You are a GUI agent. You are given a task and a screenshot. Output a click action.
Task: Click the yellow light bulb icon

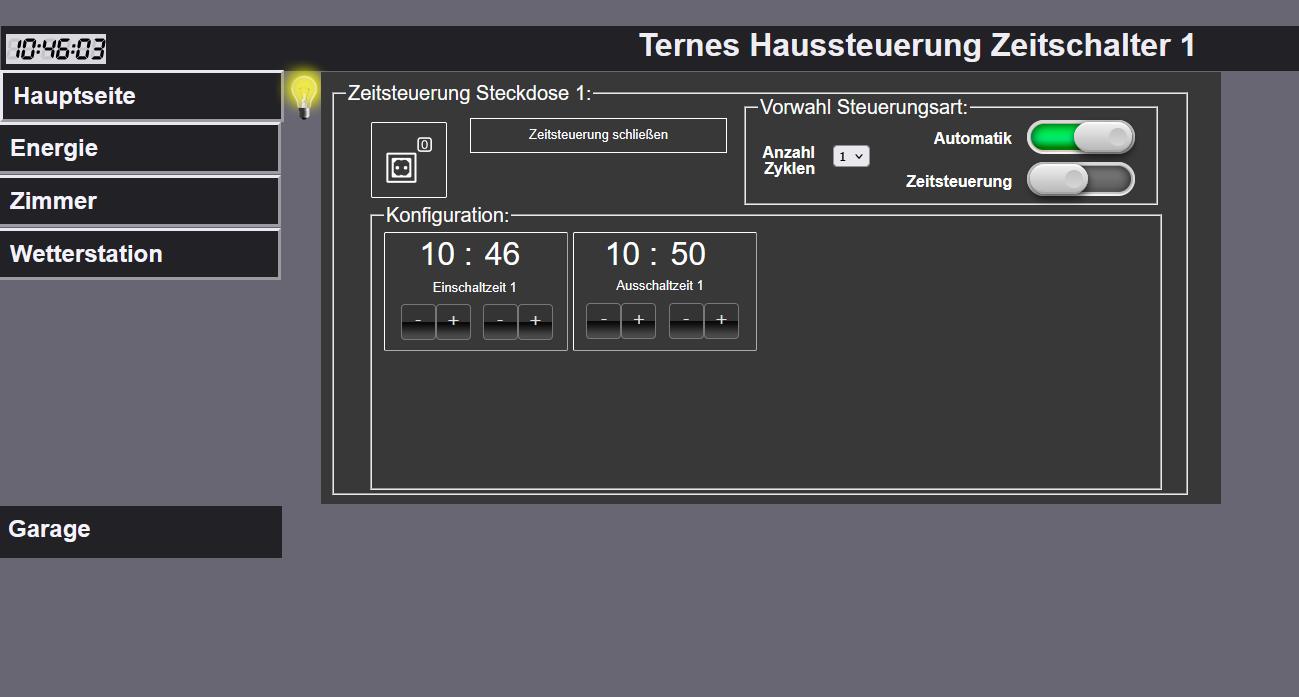pyautogui.click(x=304, y=96)
